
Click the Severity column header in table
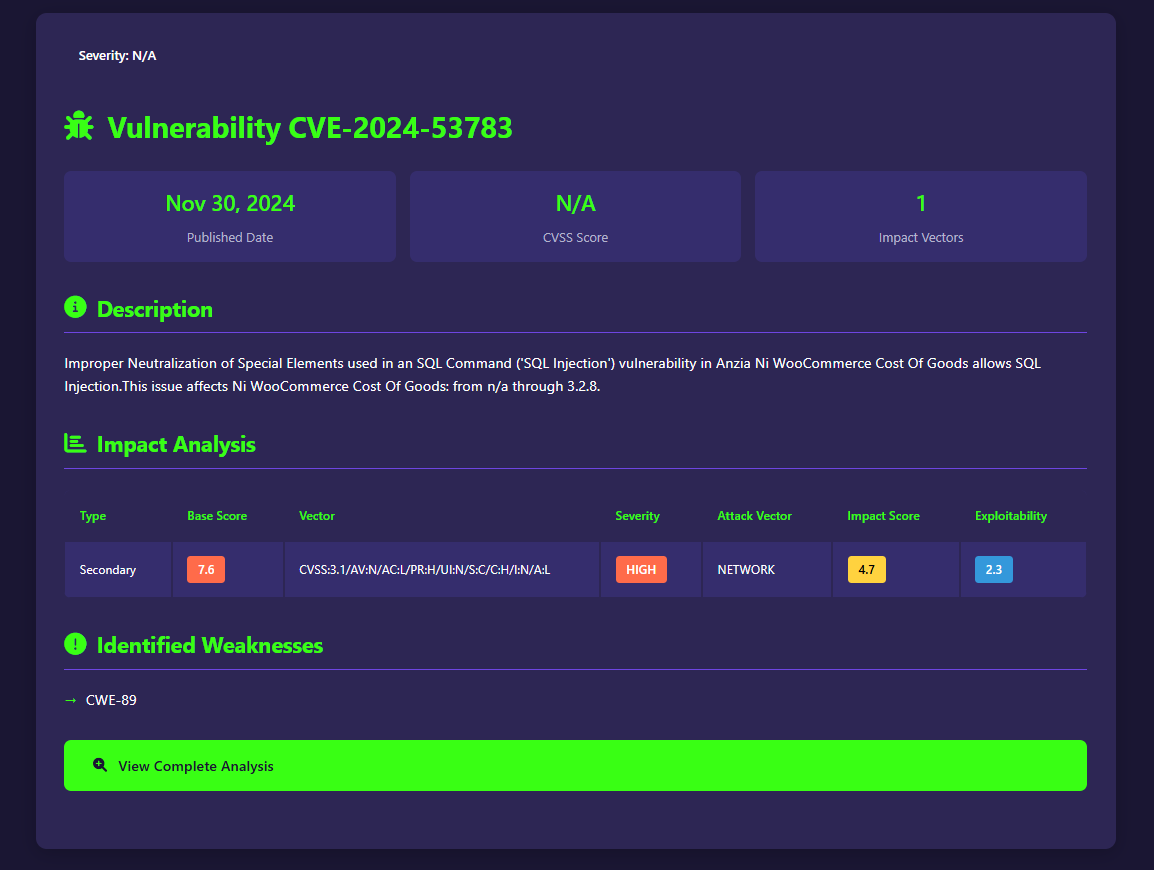(x=637, y=516)
